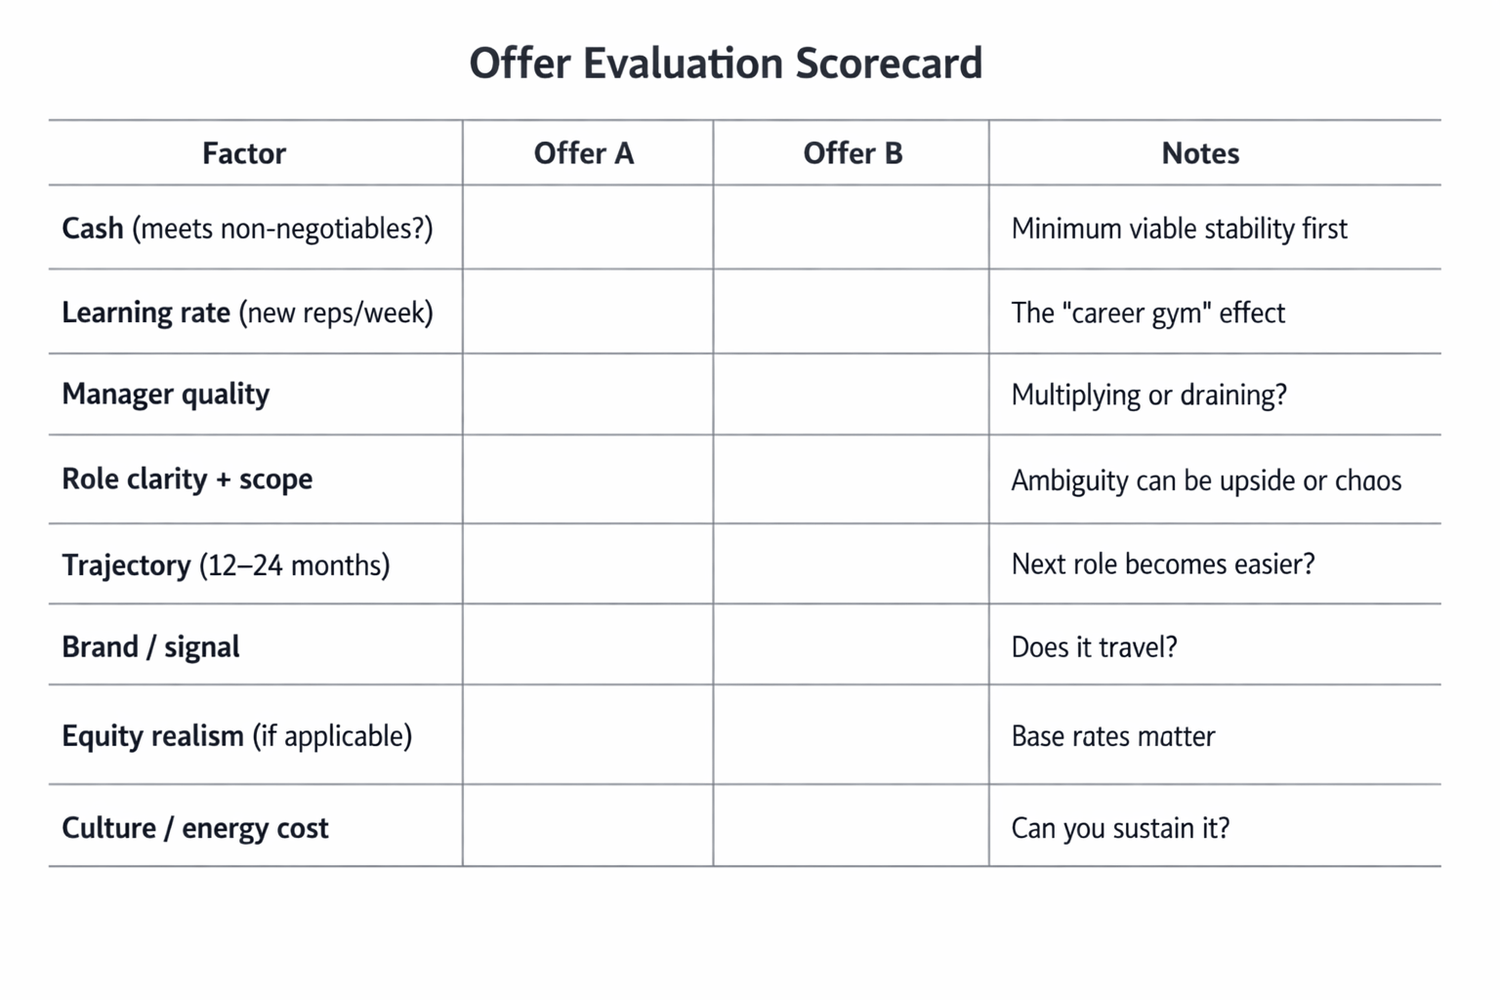Click Offer A cell for Manager quality
1500x1000 pixels.
tap(588, 394)
